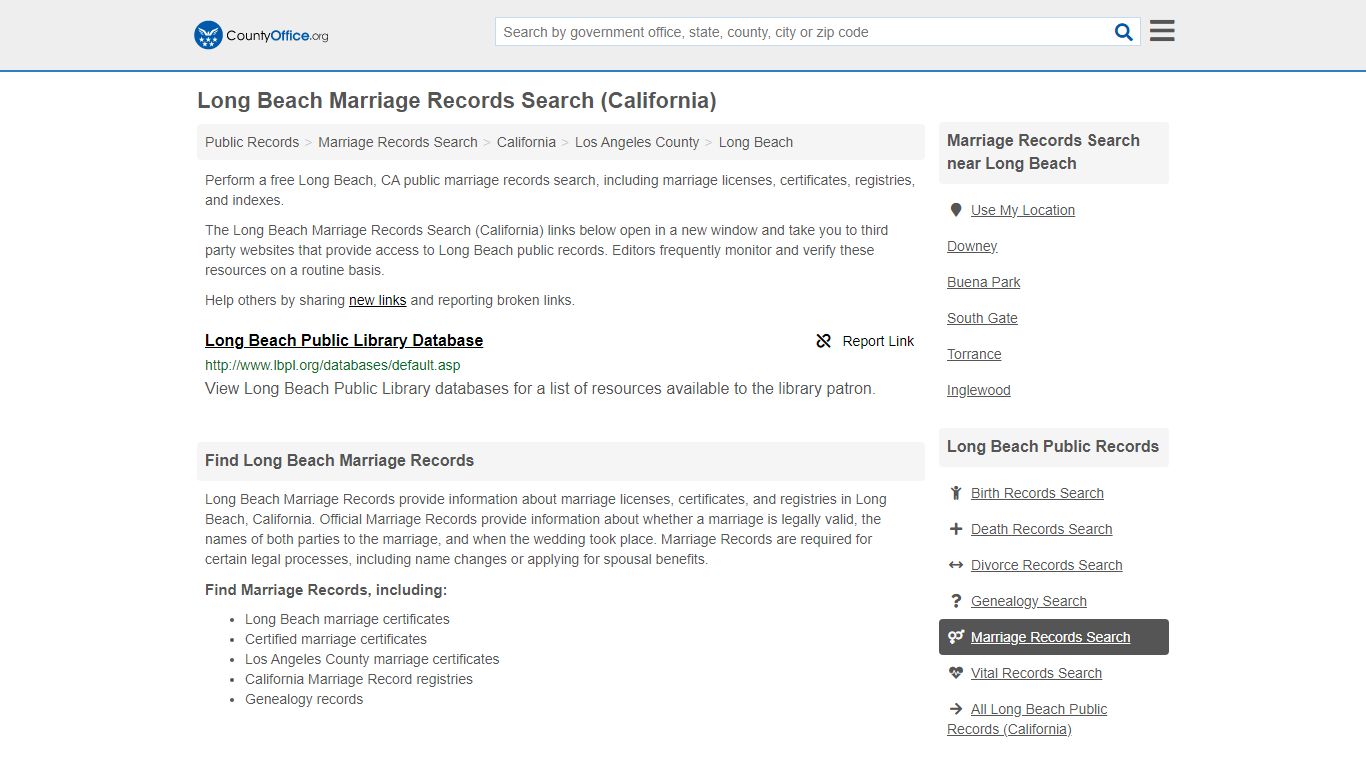Click the Genealogy question mark icon

(956, 601)
